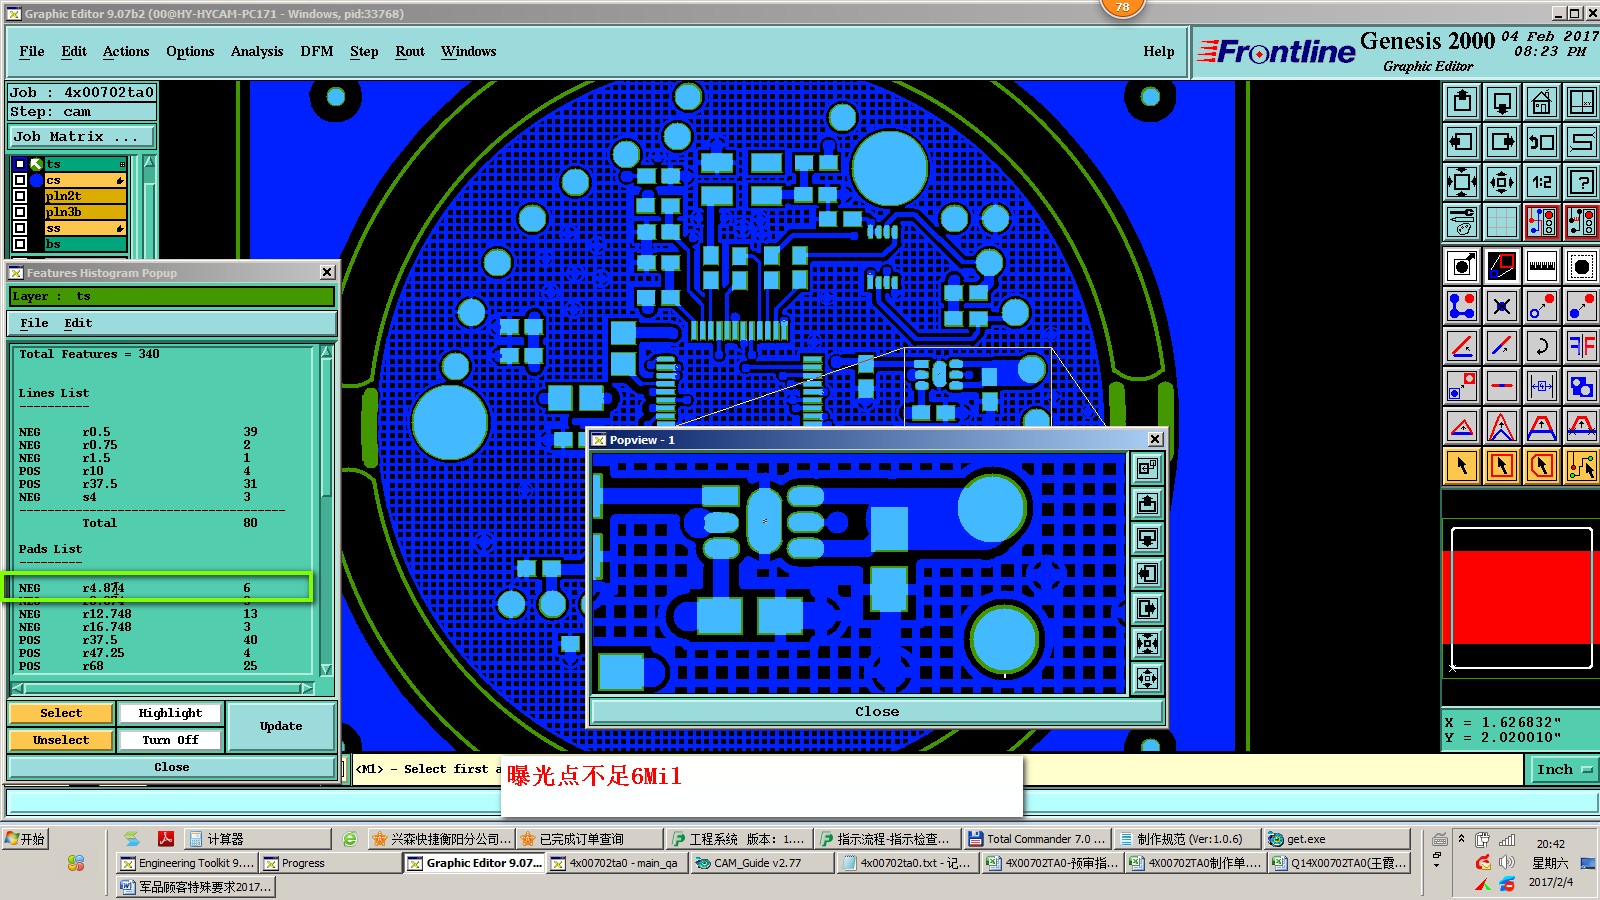Viewport: 1600px width, 900px height.
Task: Open the Actions menu
Action: 126,51
